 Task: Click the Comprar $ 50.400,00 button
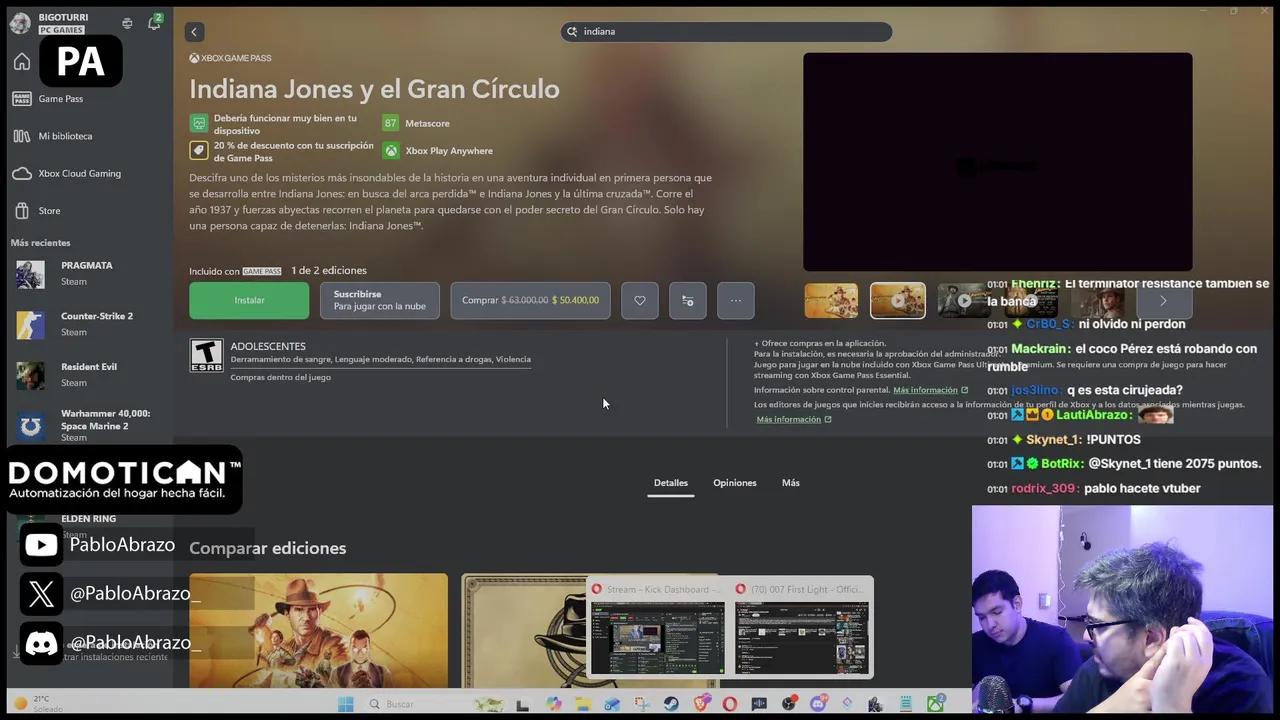530,300
